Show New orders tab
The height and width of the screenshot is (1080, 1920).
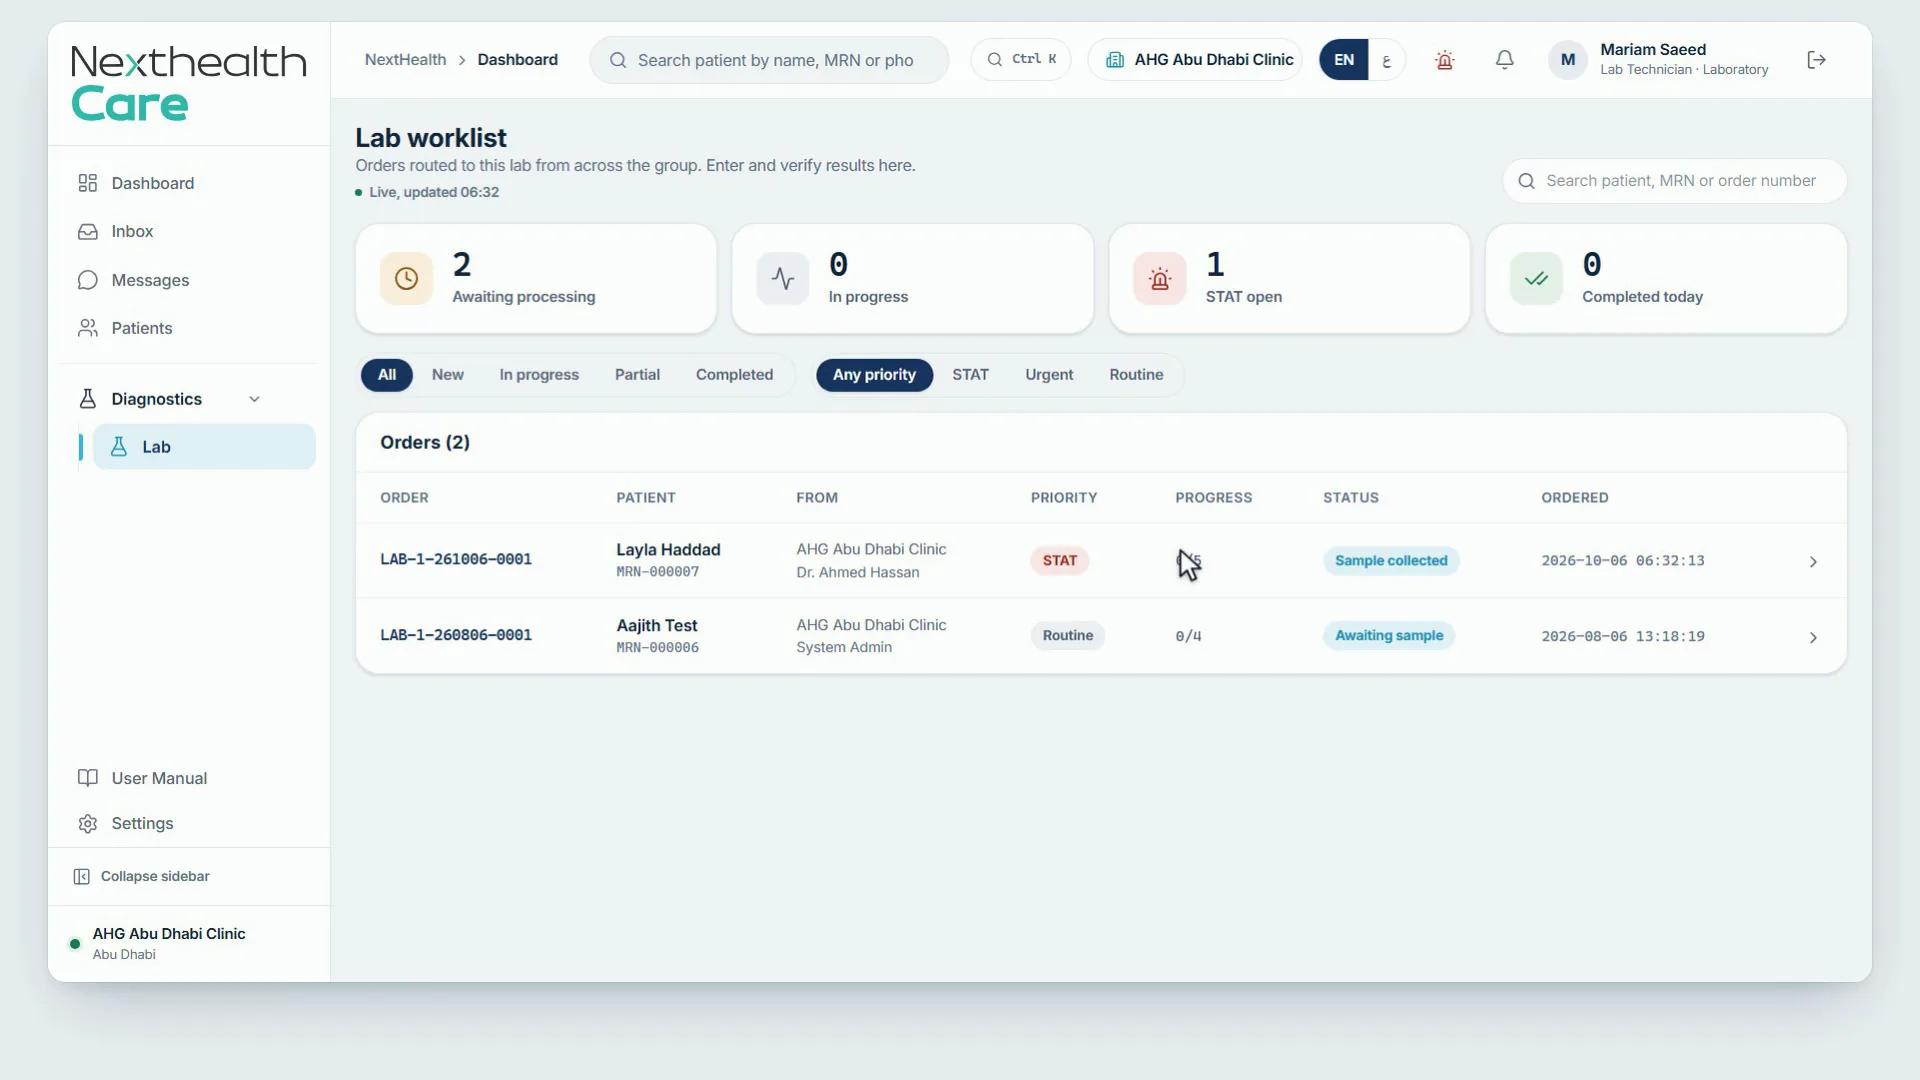pos(447,375)
